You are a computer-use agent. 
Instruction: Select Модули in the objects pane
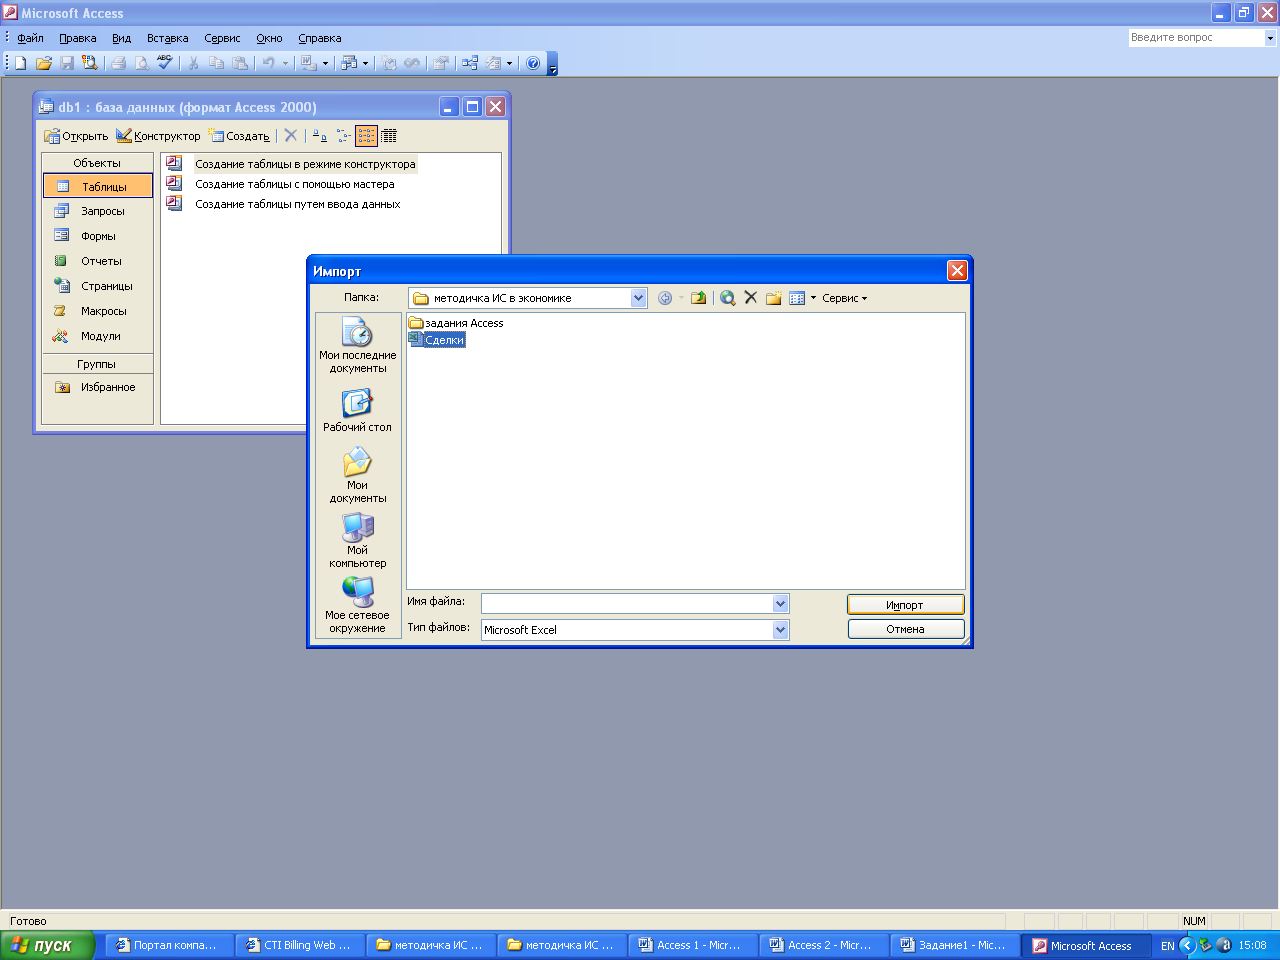click(x=98, y=336)
